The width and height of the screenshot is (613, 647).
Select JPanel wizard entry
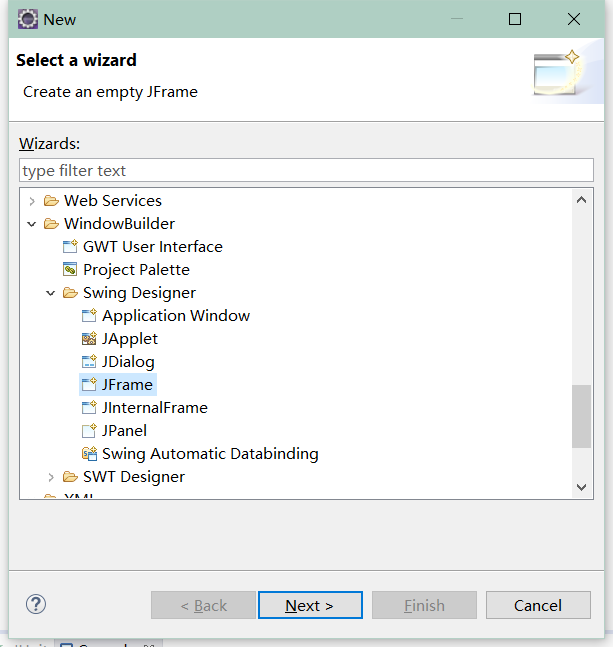(125, 431)
